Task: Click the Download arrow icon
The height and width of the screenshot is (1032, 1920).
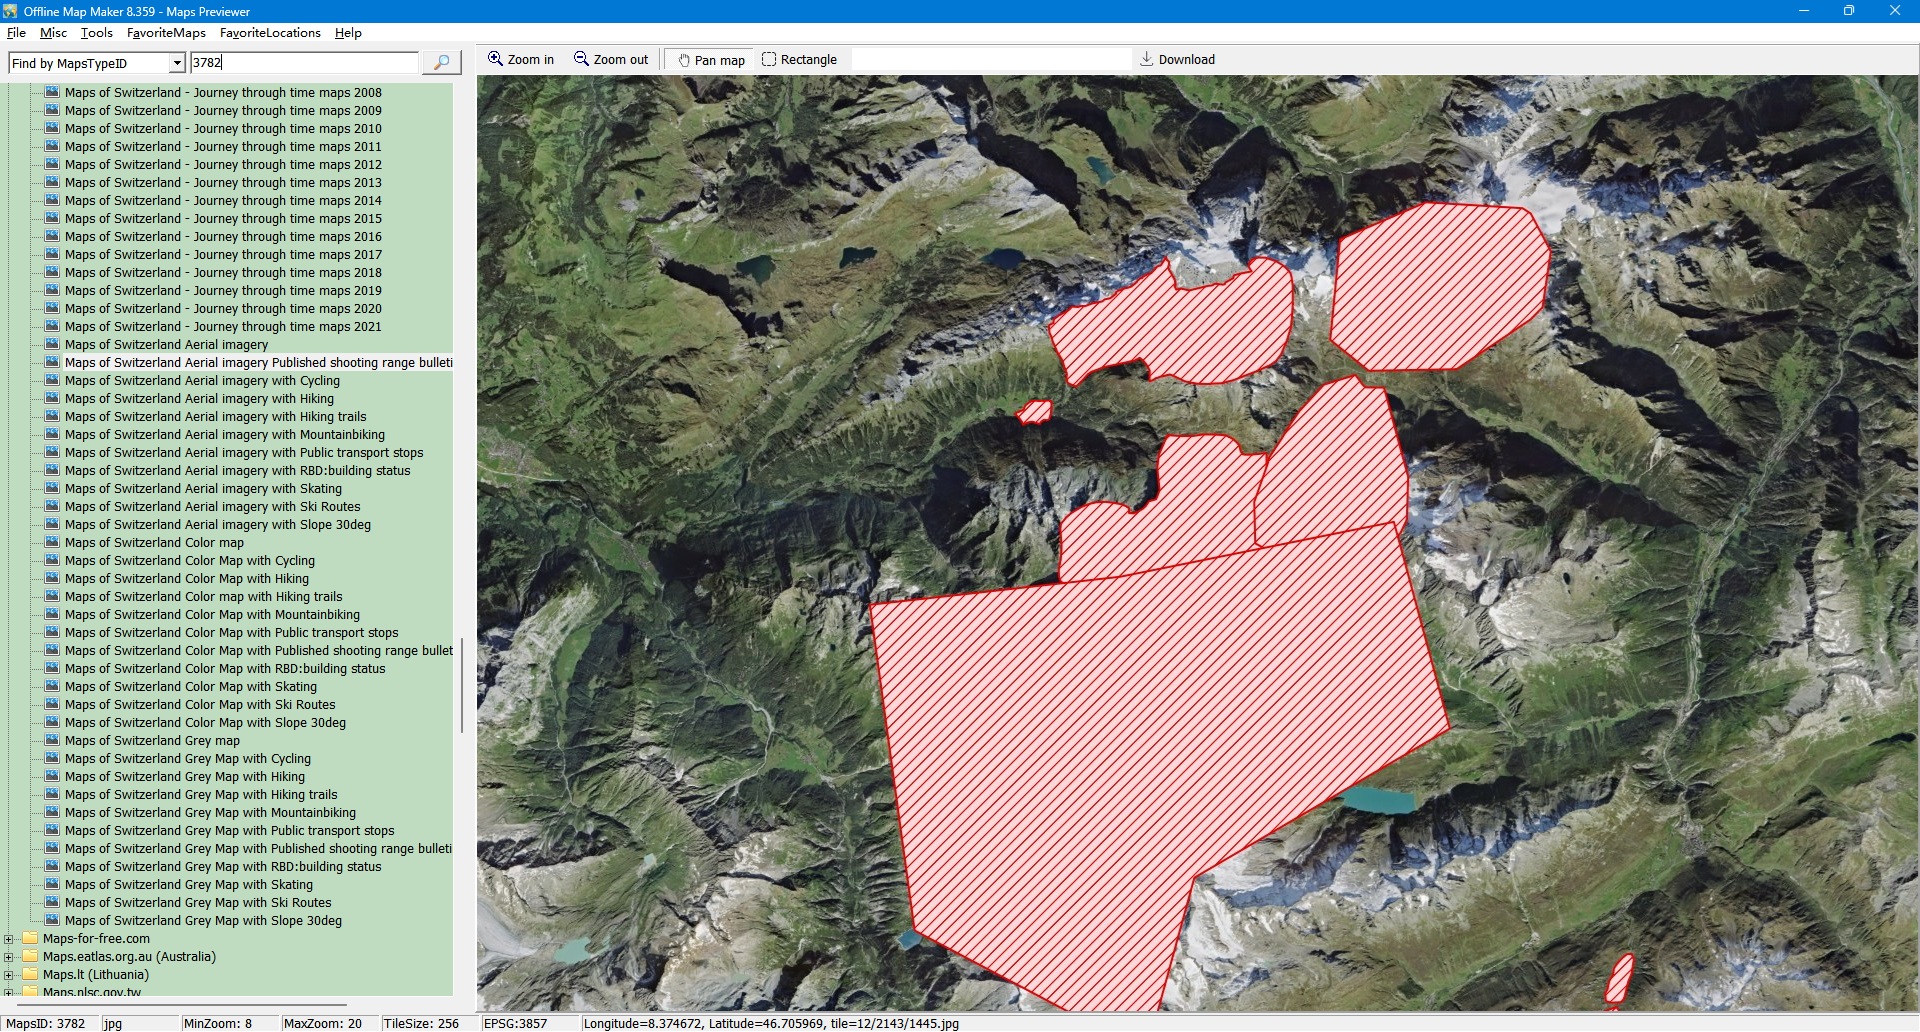Action: [1147, 59]
